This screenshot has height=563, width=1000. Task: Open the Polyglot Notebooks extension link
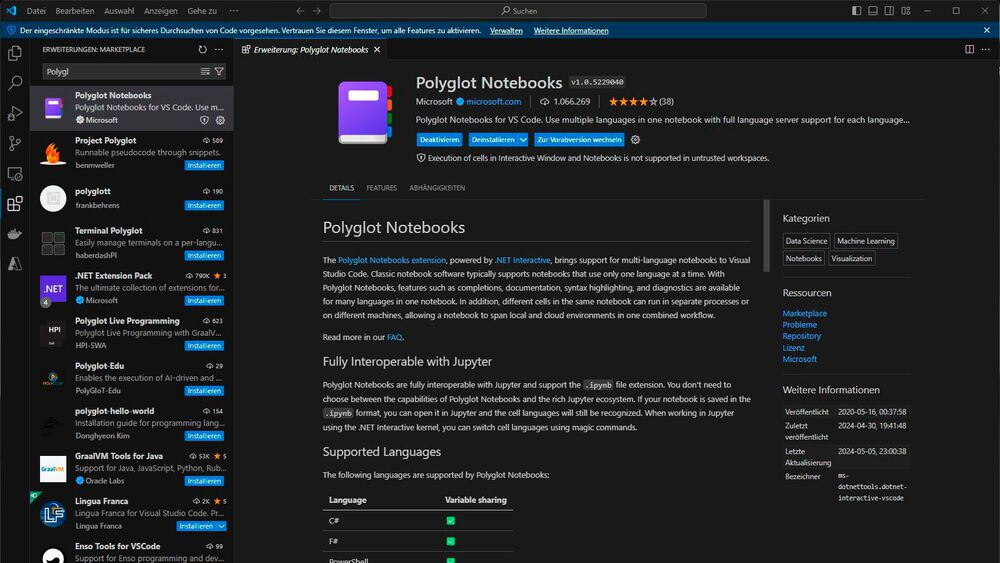tap(392, 260)
